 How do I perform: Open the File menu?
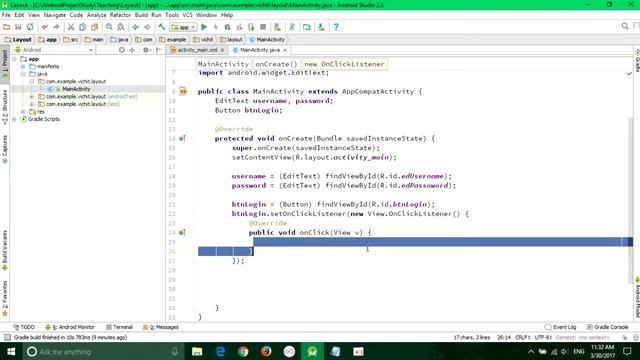point(6,15)
